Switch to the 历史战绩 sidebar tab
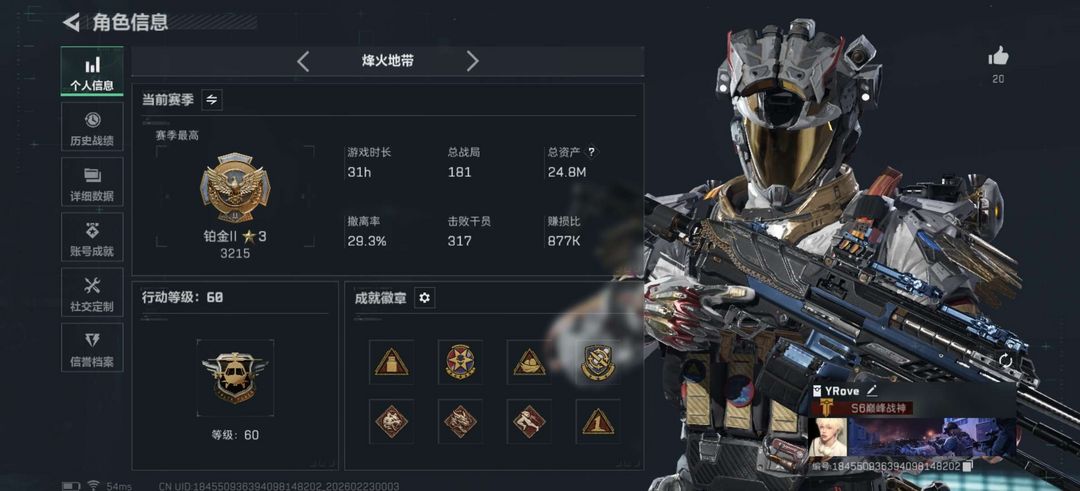The width and height of the screenshot is (1080, 491). click(92, 127)
